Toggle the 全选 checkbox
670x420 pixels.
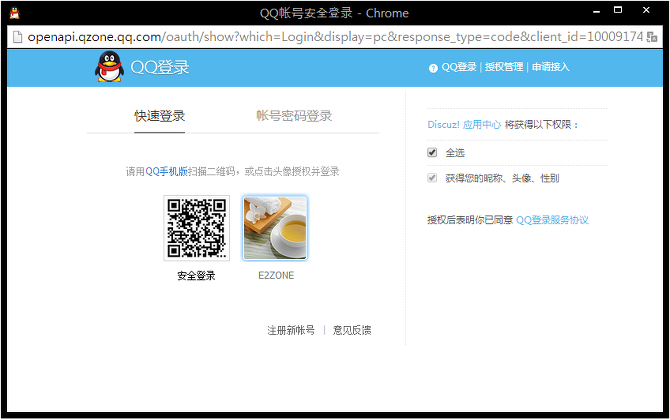click(432, 152)
